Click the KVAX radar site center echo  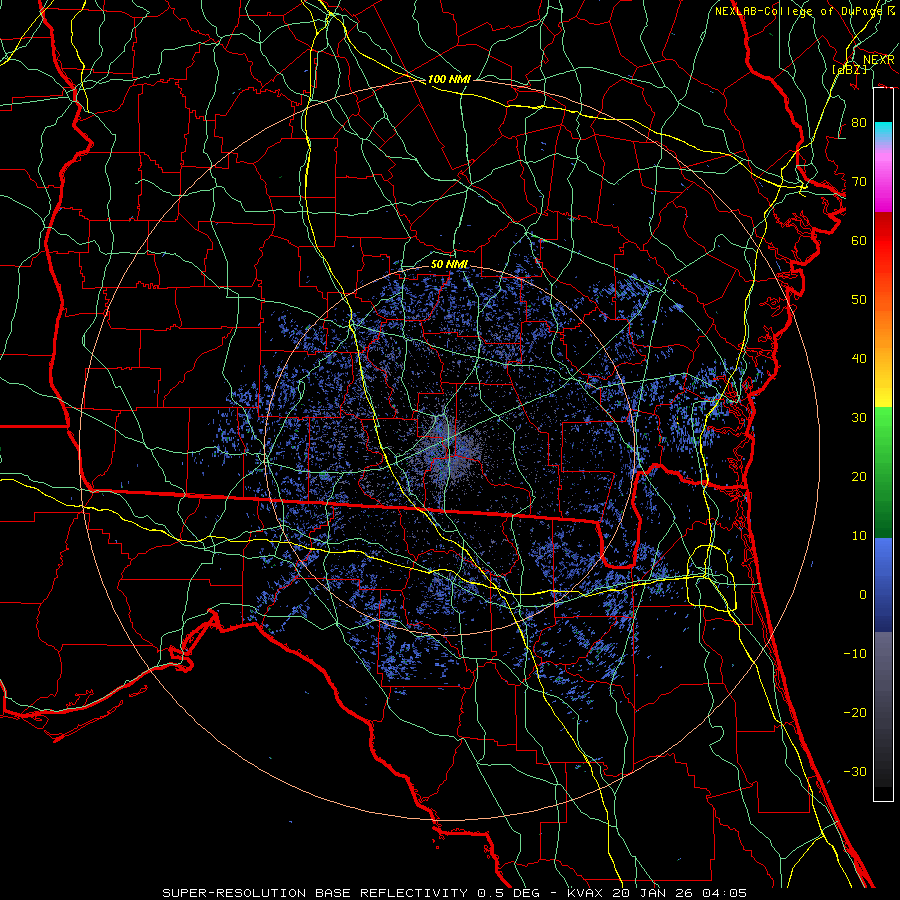(x=450, y=451)
